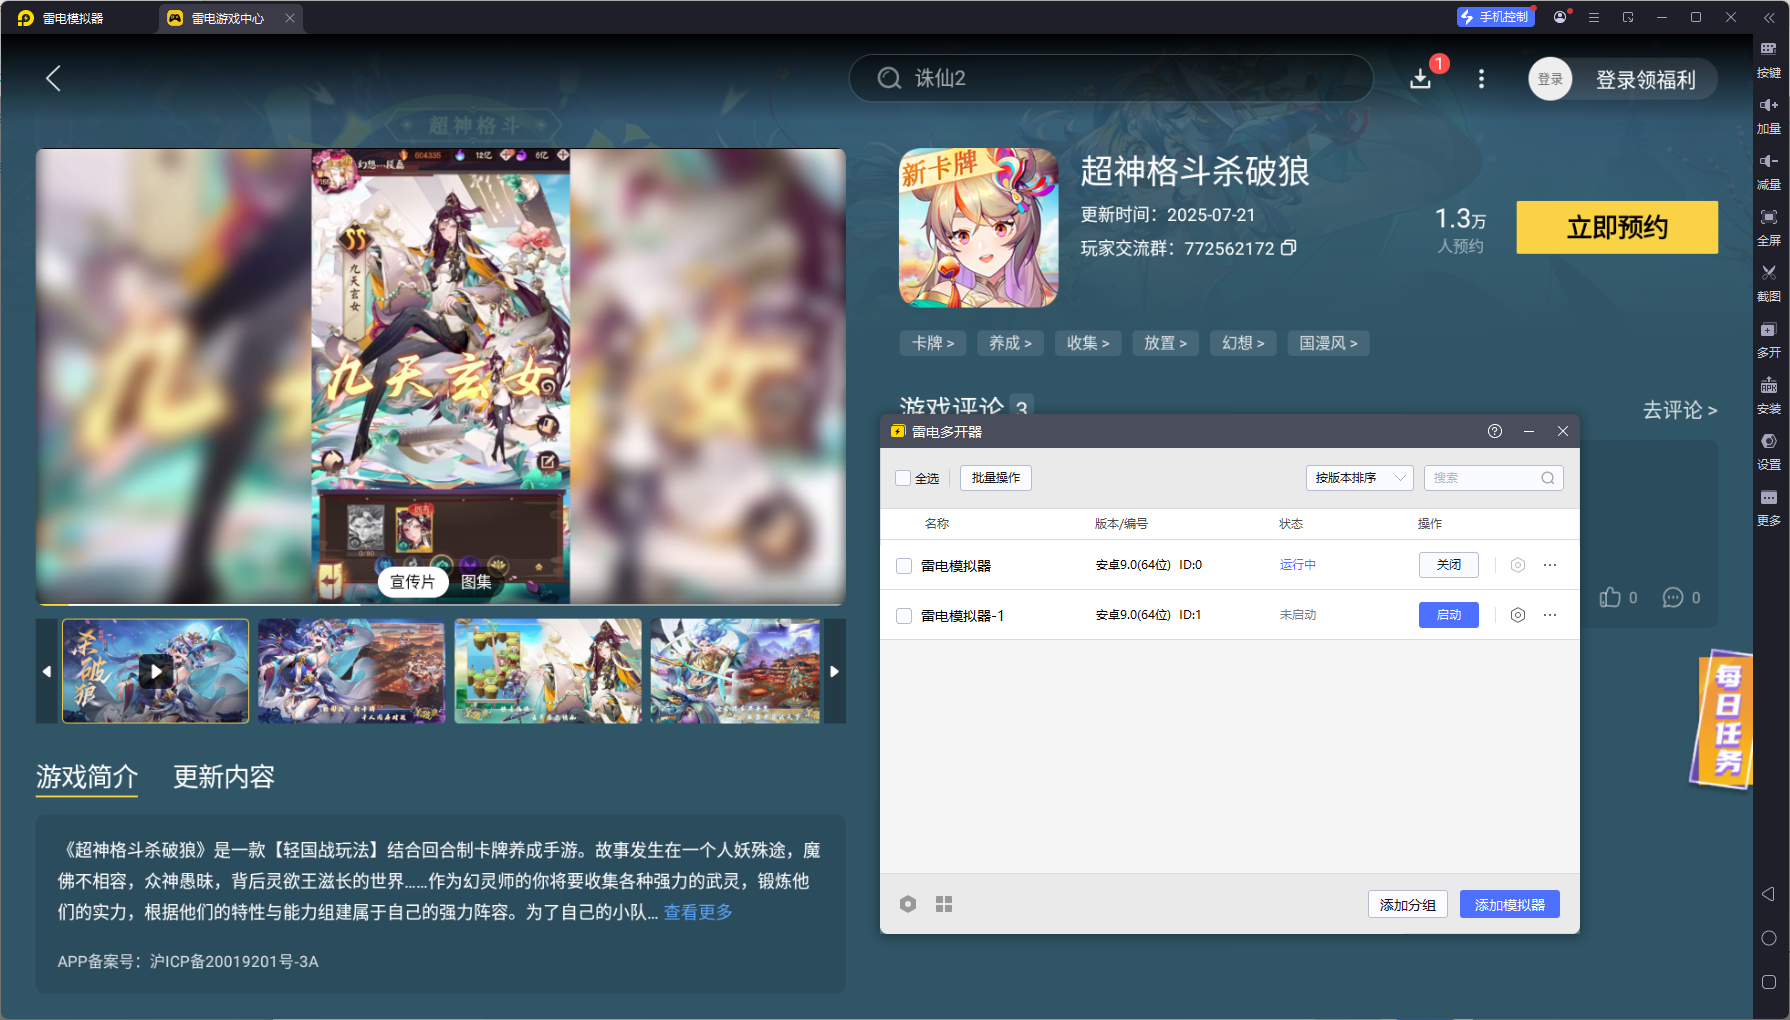The width and height of the screenshot is (1790, 1020).
Task: Check the 雷电模拟器-1 row checkbox
Action: (x=904, y=616)
